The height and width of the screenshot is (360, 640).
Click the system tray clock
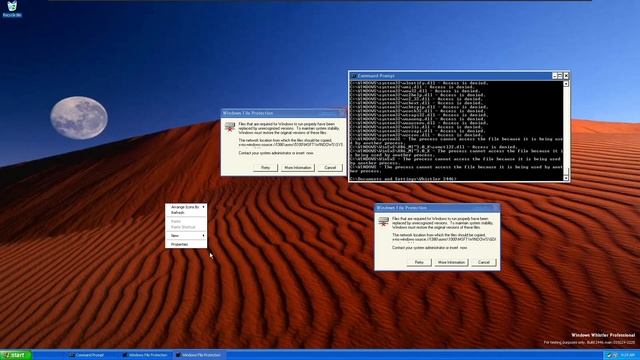[627, 356]
